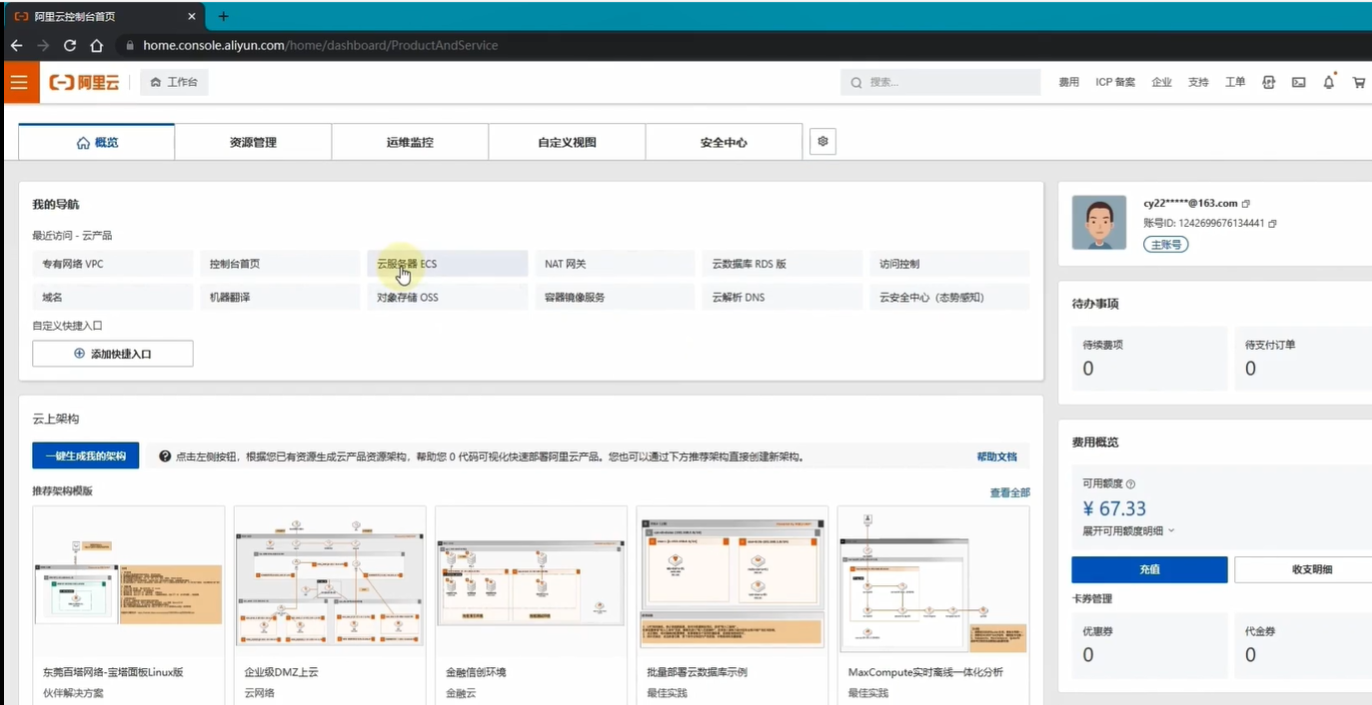Select the 概览 tab
The width and height of the screenshot is (1372, 705).
(x=97, y=142)
